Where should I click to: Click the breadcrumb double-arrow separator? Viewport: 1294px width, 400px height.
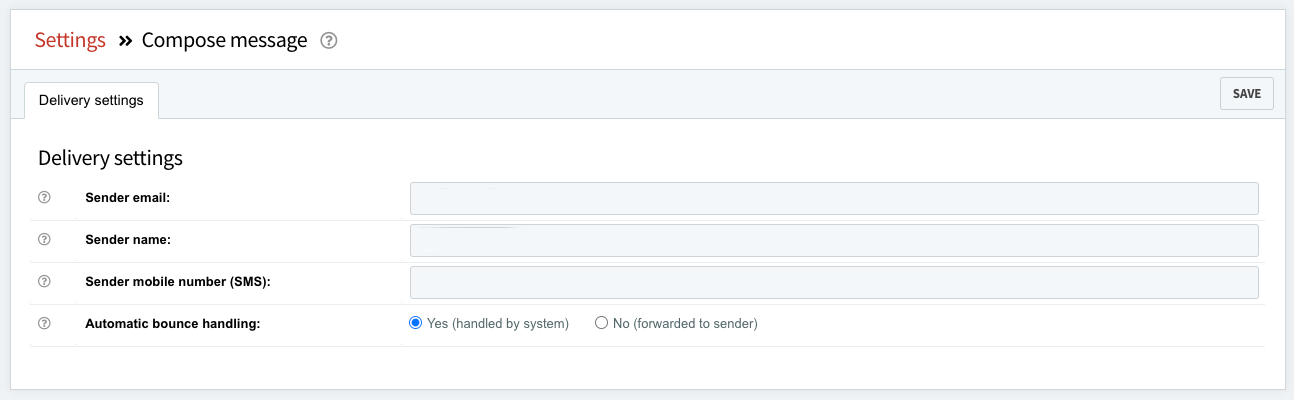[x=125, y=41]
